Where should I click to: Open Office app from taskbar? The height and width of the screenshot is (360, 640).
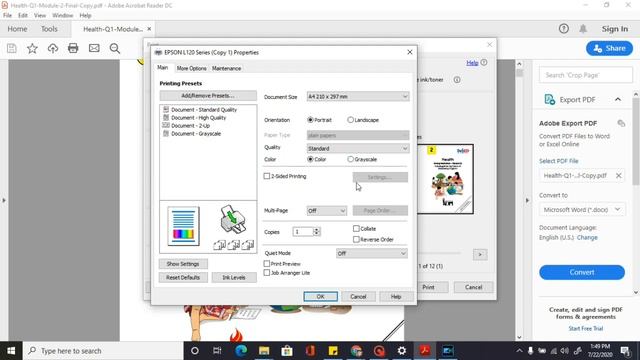[310, 351]
